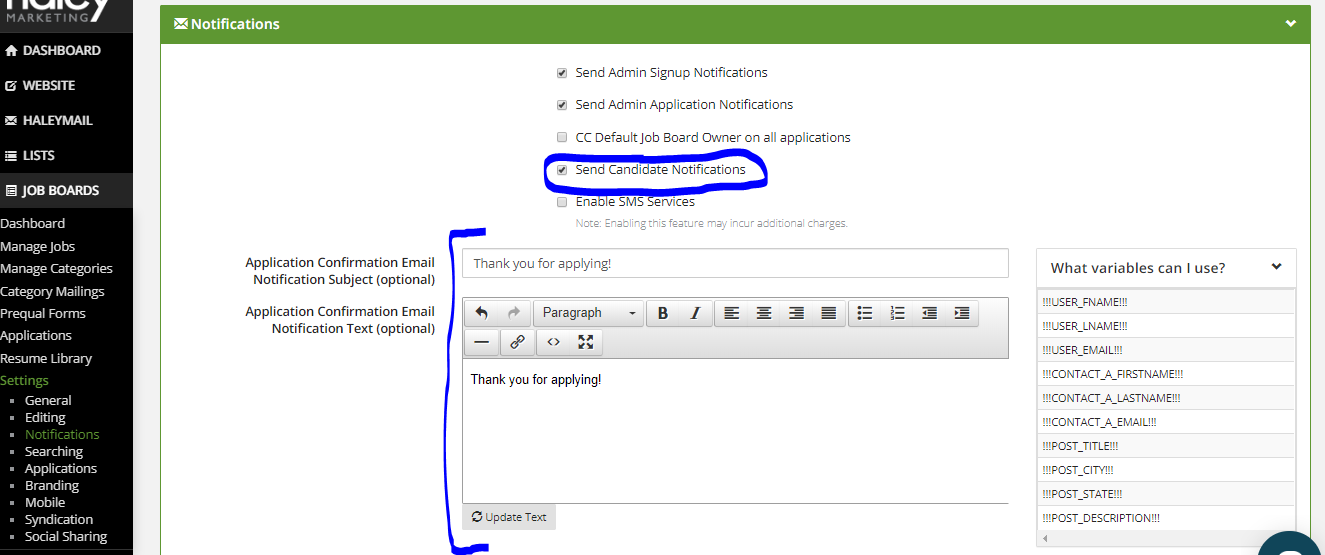Collapse the Notifications panel chevron

pos(1291,23)
